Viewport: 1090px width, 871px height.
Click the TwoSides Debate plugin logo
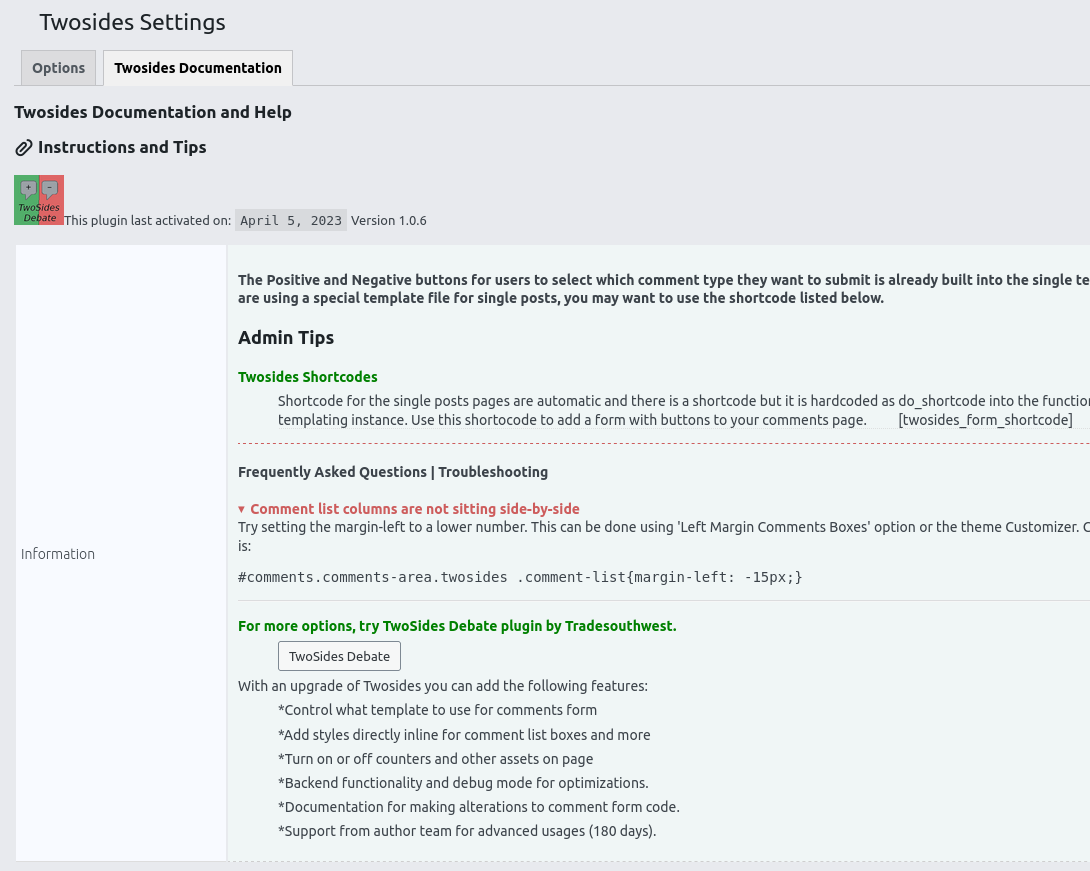pos(39,200)
